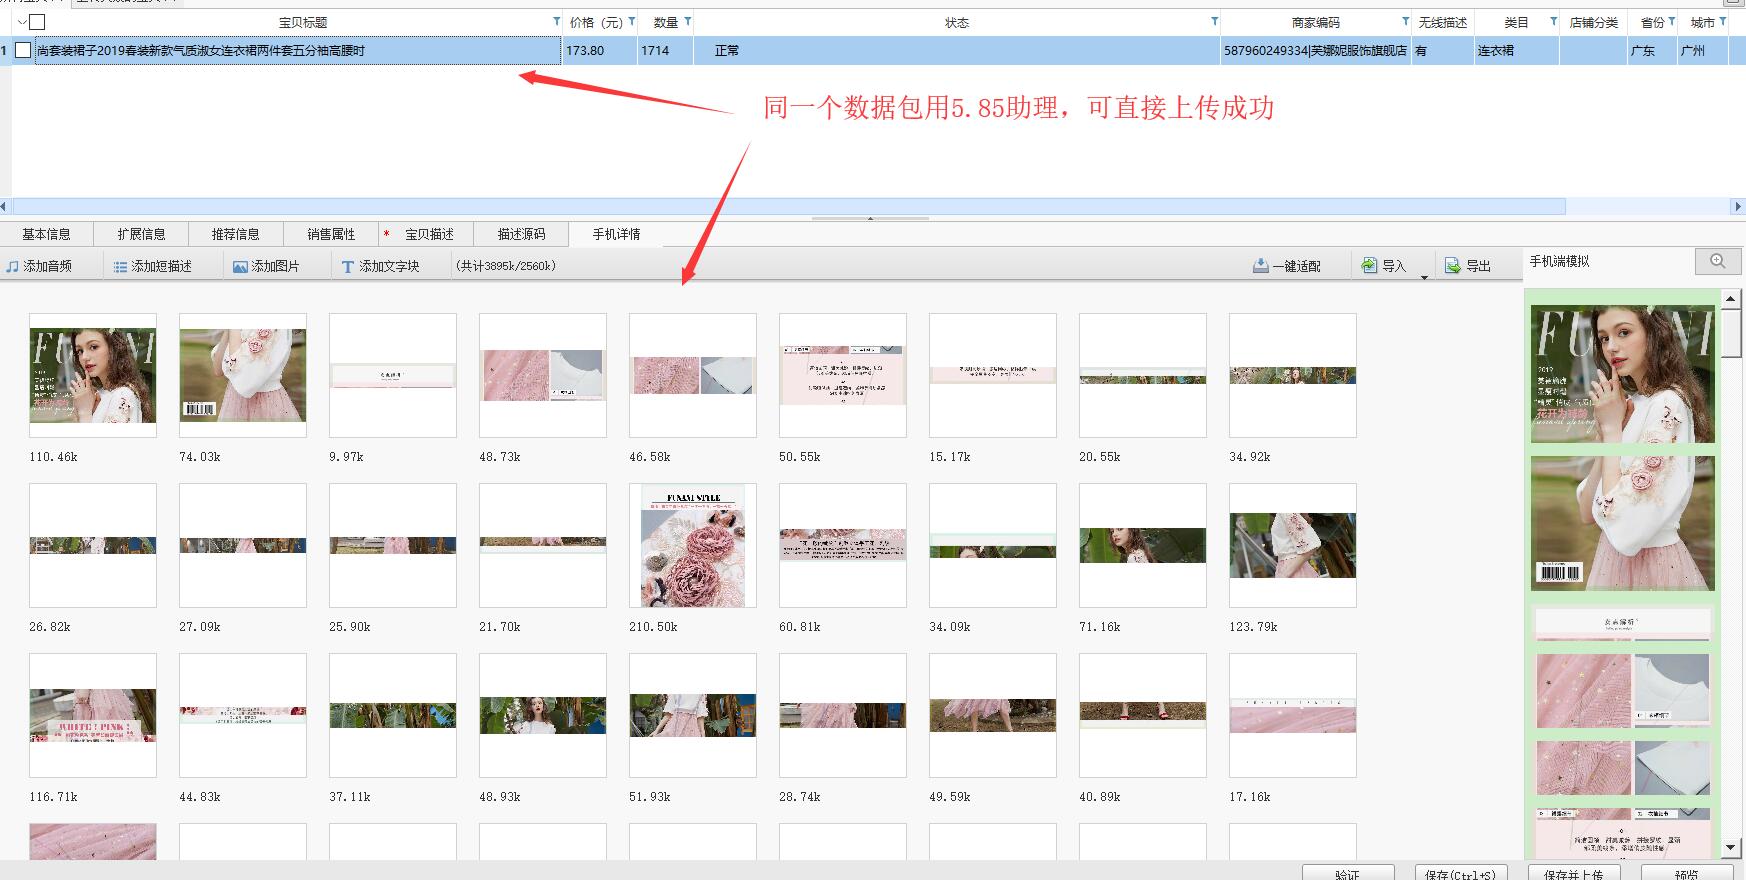Tick the checkbox on product row 1

23,50
